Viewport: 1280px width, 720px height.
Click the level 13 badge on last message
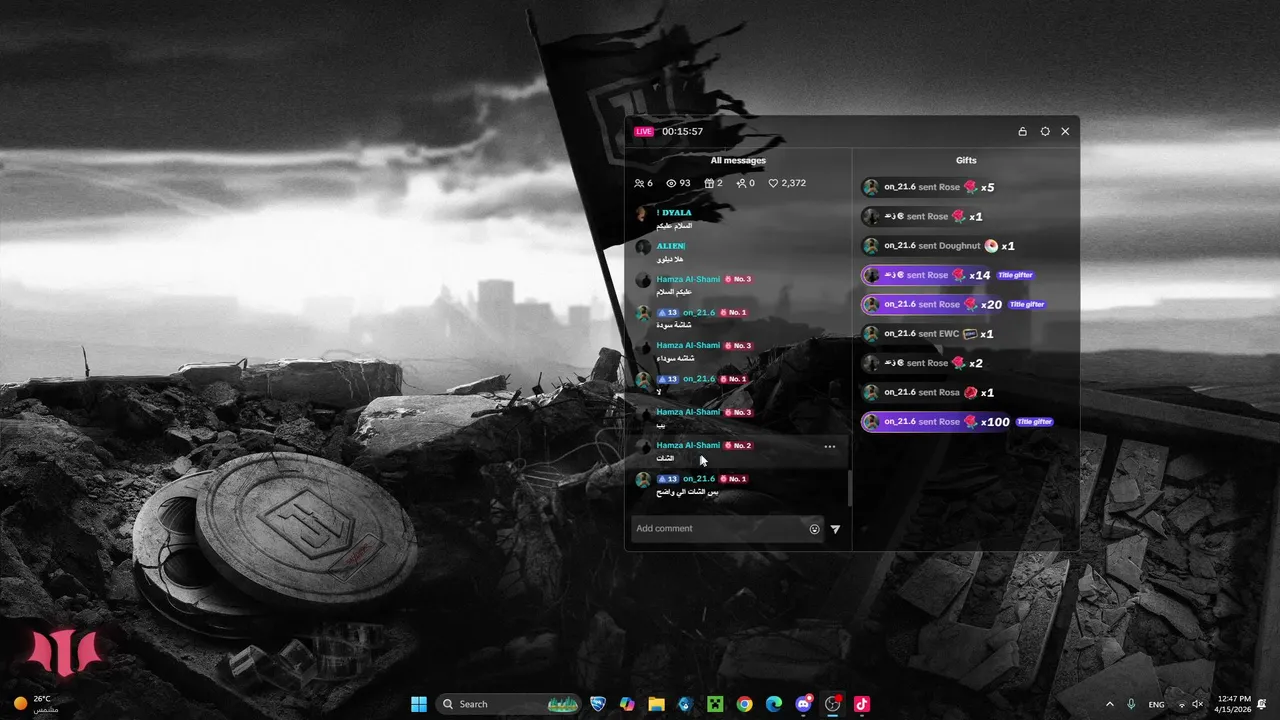[668, 479]
